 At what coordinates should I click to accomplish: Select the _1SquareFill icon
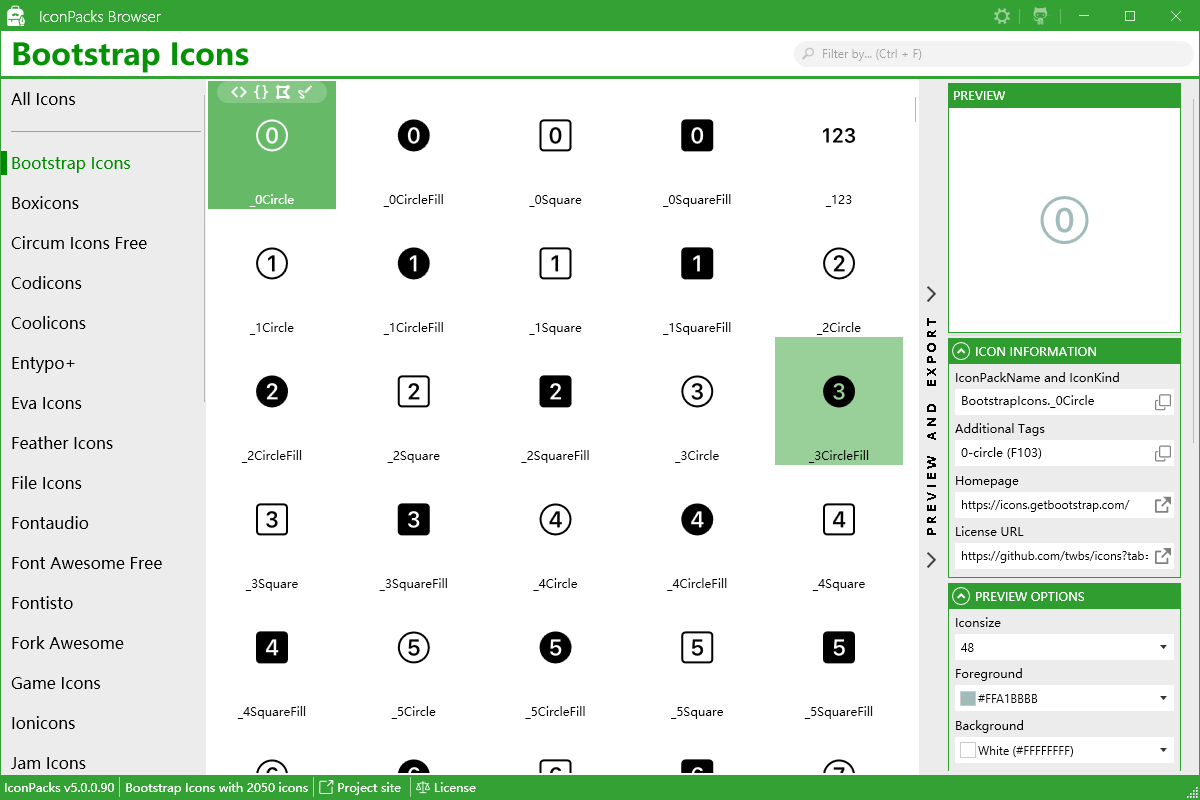[x=697, y=273]
